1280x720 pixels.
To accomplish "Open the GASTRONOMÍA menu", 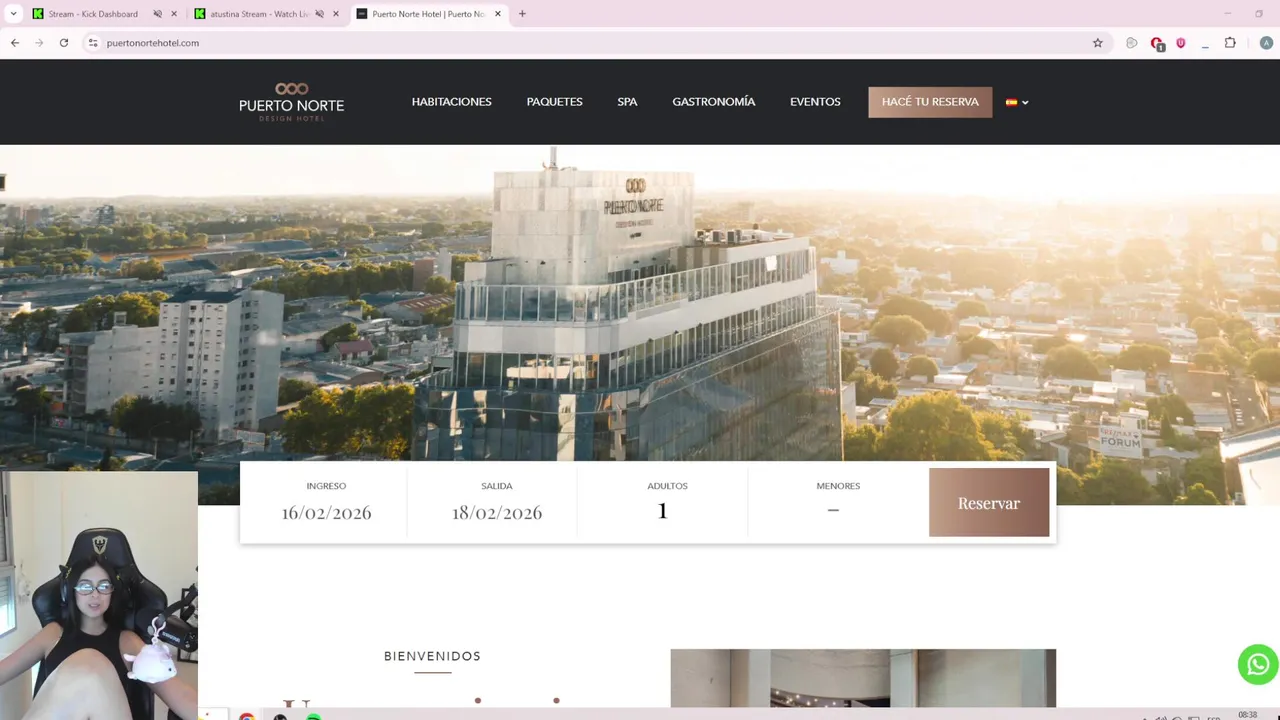I will coord(714,102).
